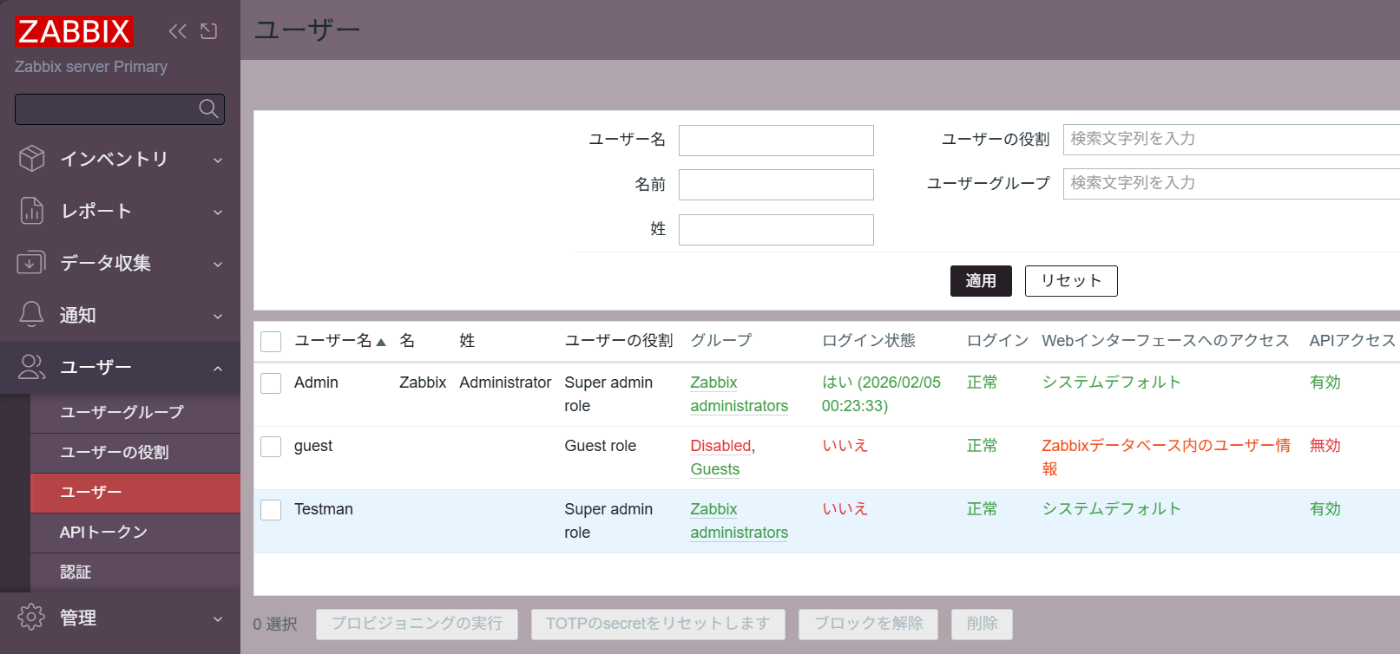Sort the table by ユーザーの役割 column header
Image resolution: width=1400 pixels, height=654 pixels.
(619, 341)
